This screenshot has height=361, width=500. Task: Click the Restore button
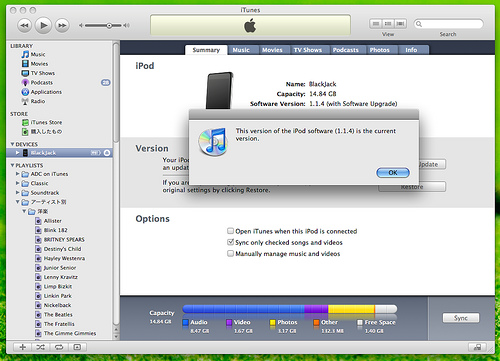coord(412,187)
